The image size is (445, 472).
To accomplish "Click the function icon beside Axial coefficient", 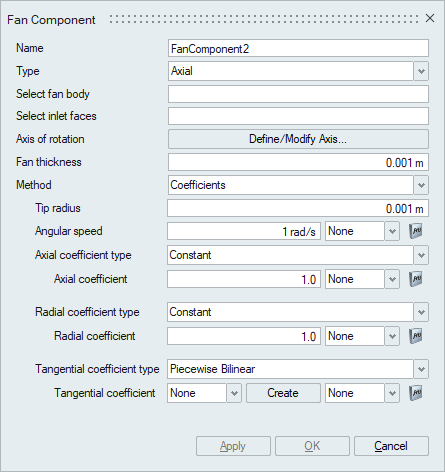I will (x=416, y=279).
